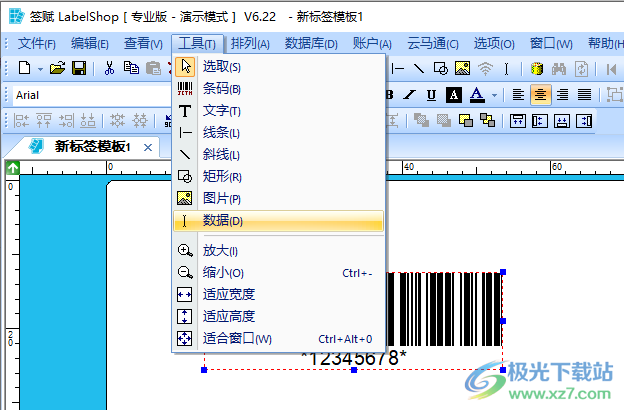Click the send to back icon

[488, 120]
